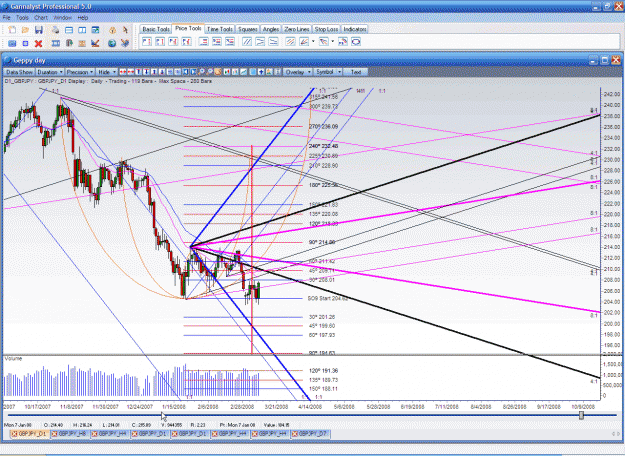
Task: Switch to the Stop Loss tab
Action: (326, 29)
